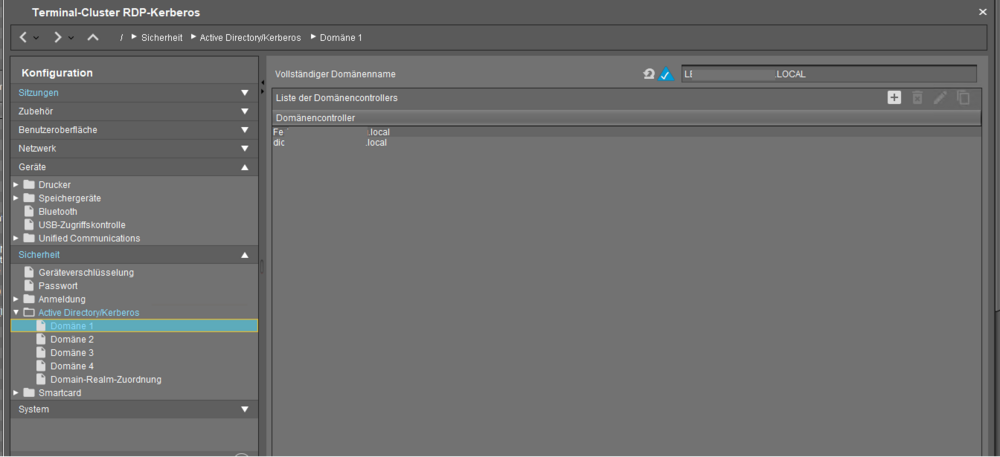Click the Sicherheit breadcrumb link

[162, 37]
